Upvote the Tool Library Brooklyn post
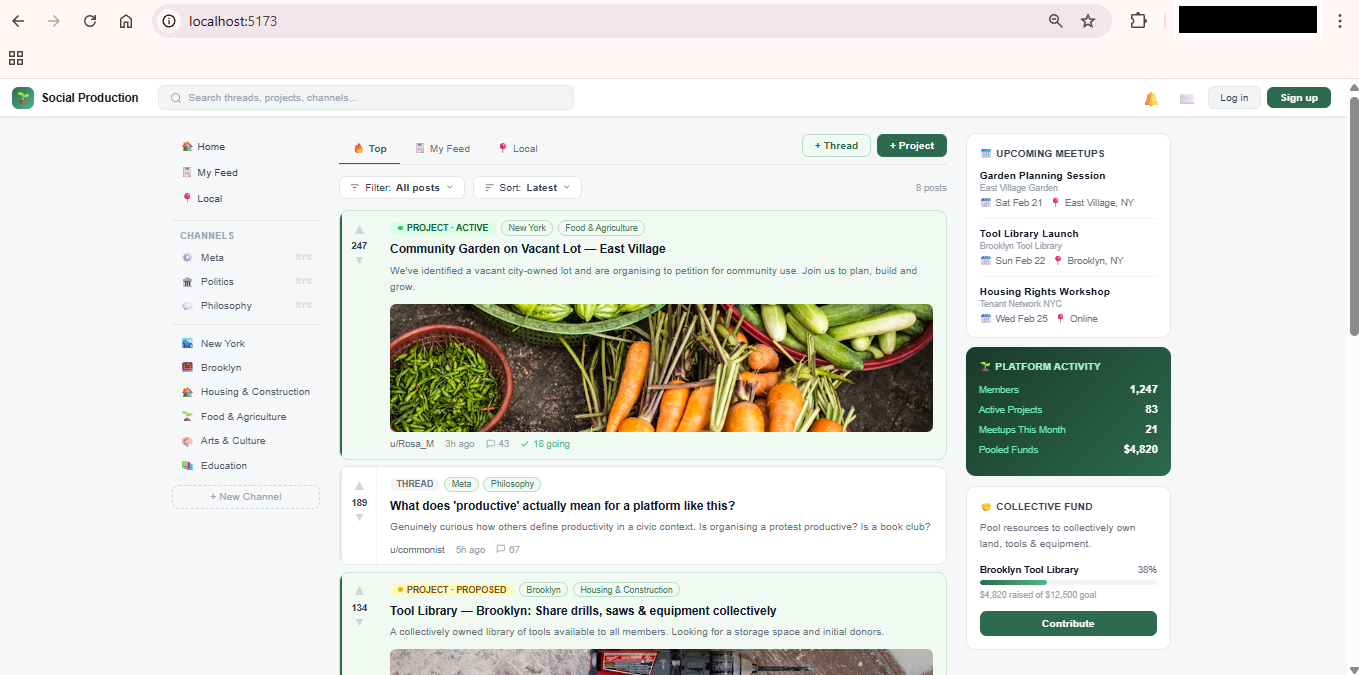The height and width of the screenshot is (675, 1359). click(x=359, y=591)
